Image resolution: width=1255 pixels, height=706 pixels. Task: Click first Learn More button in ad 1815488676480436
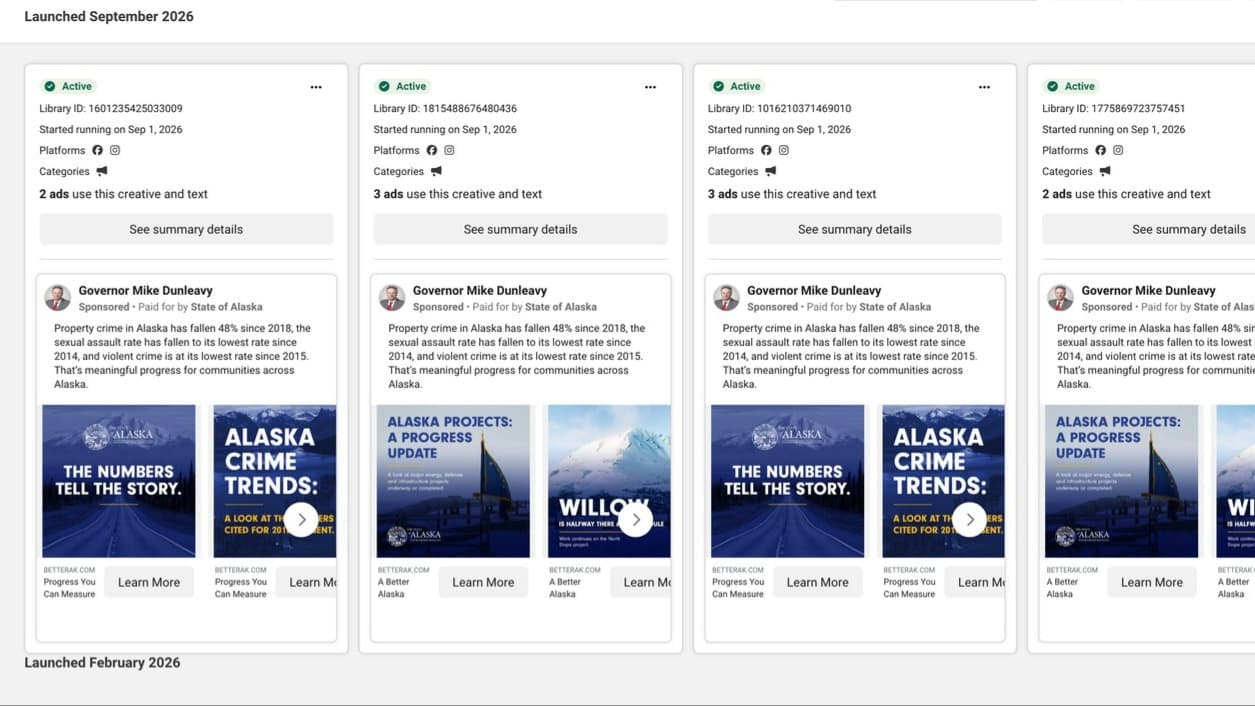click(483, 582)
